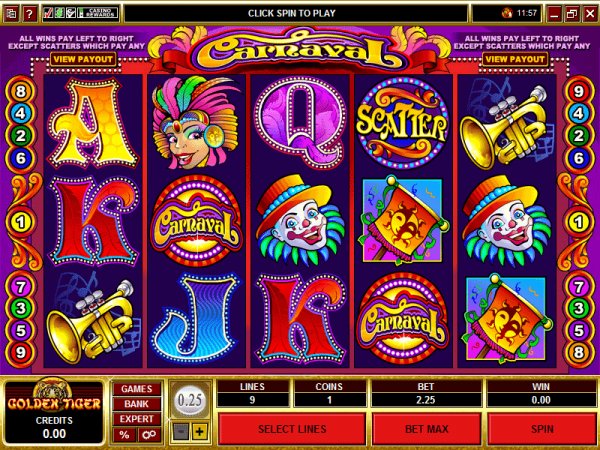Open the help question mark icon
This screenshot has height=450, width=600.
29,14
